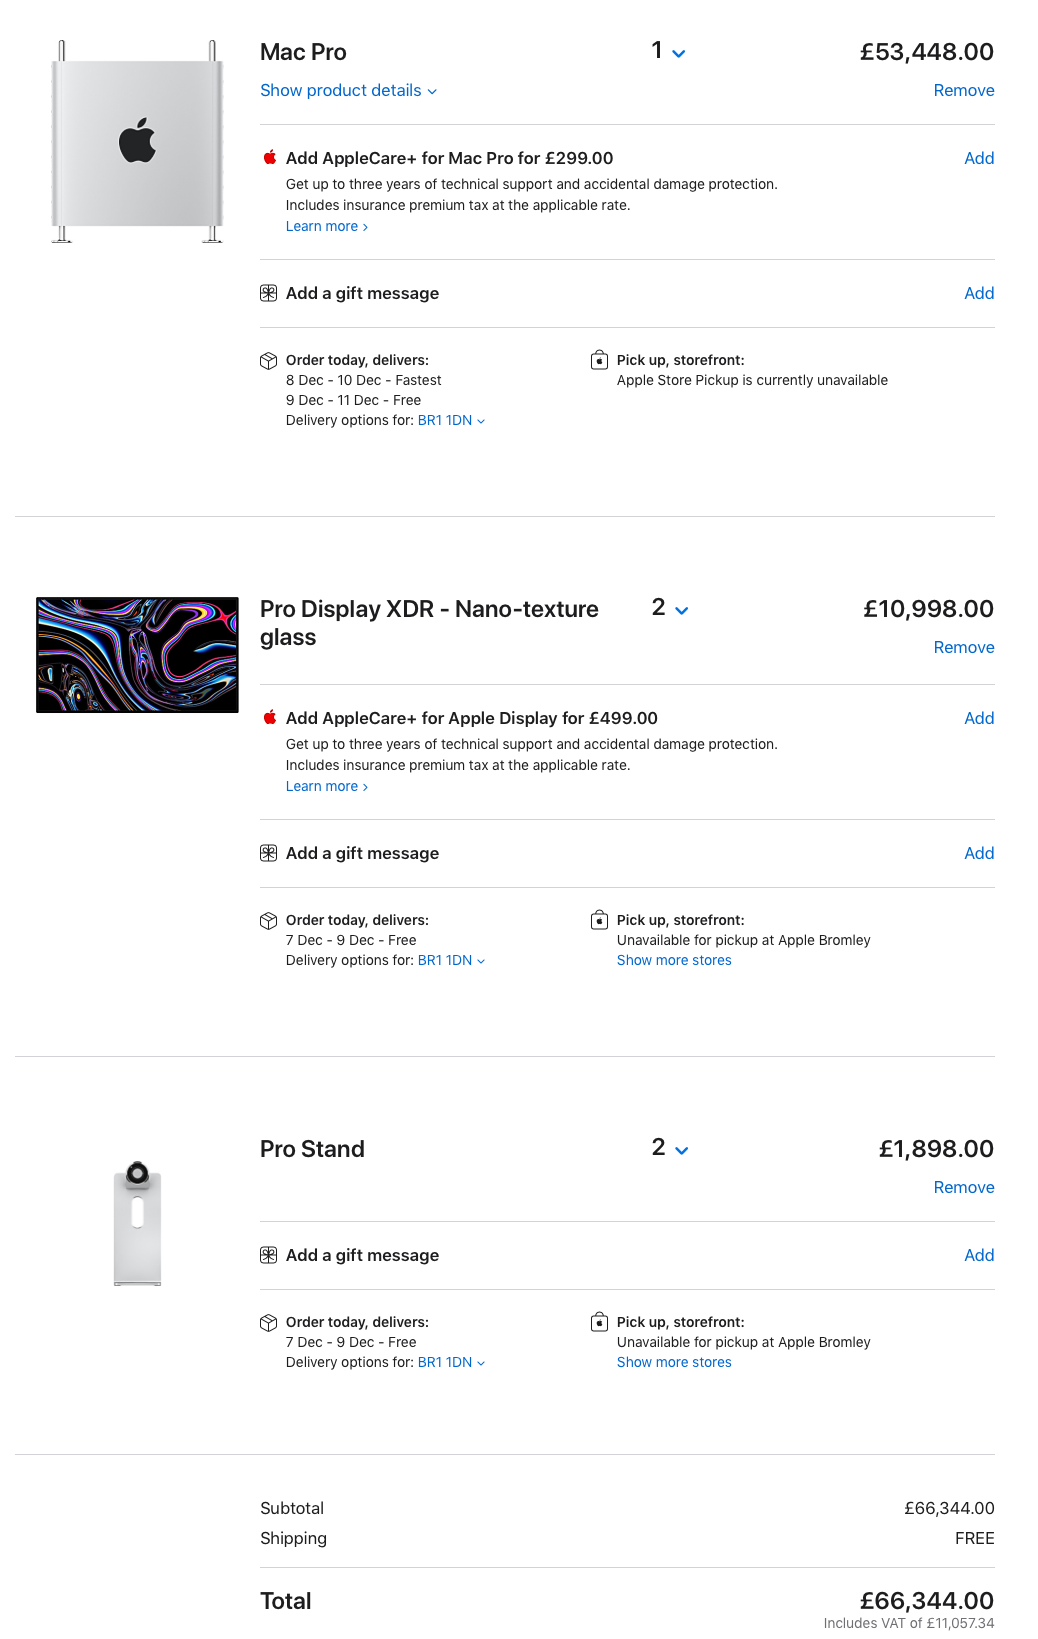Expand Show product details for Mac Pro
The height and width of the screenshot is (1639, 1038).
[x=348, y=90]
